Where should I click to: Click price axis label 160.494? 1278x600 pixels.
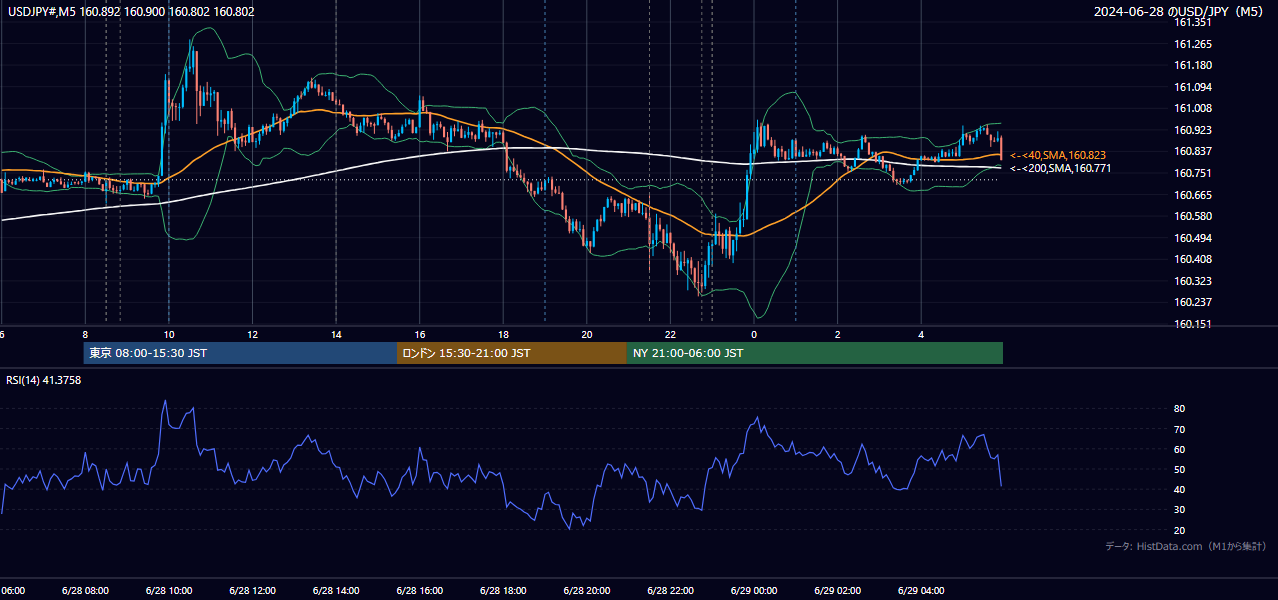(1193, 238)
